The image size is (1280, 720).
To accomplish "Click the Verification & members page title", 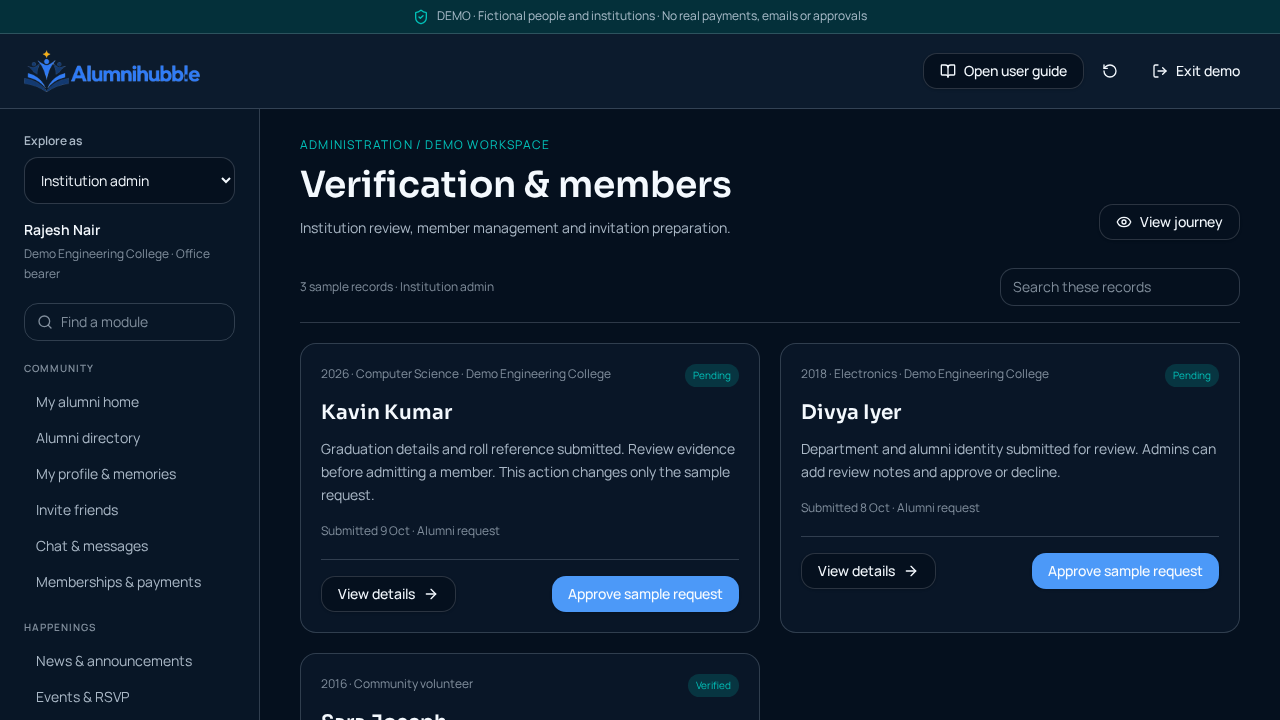I will tap(516, 184).
